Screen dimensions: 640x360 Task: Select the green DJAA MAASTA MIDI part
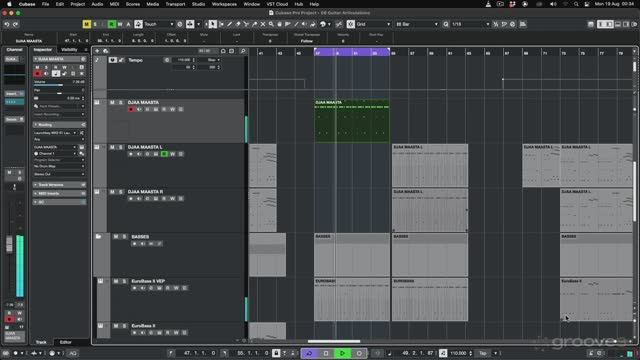click(x=351, y=121)
